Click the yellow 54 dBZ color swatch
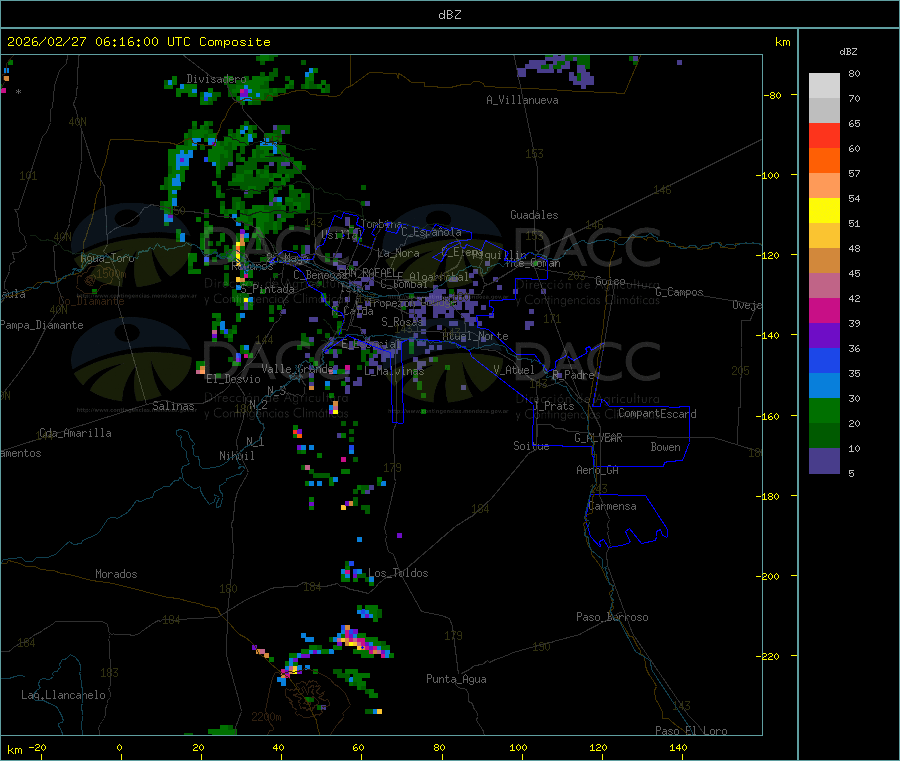 824,210
